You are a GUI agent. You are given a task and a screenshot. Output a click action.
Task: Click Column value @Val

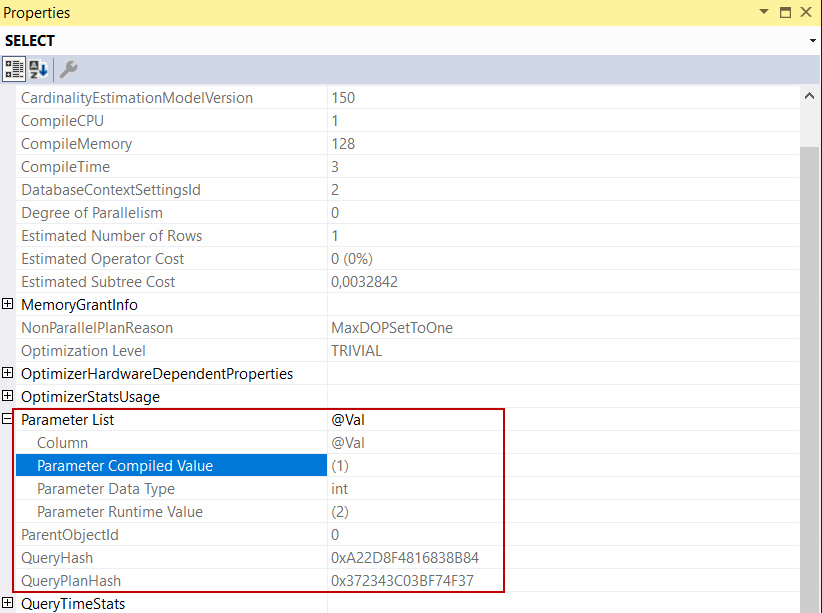(x=348, y=444)
